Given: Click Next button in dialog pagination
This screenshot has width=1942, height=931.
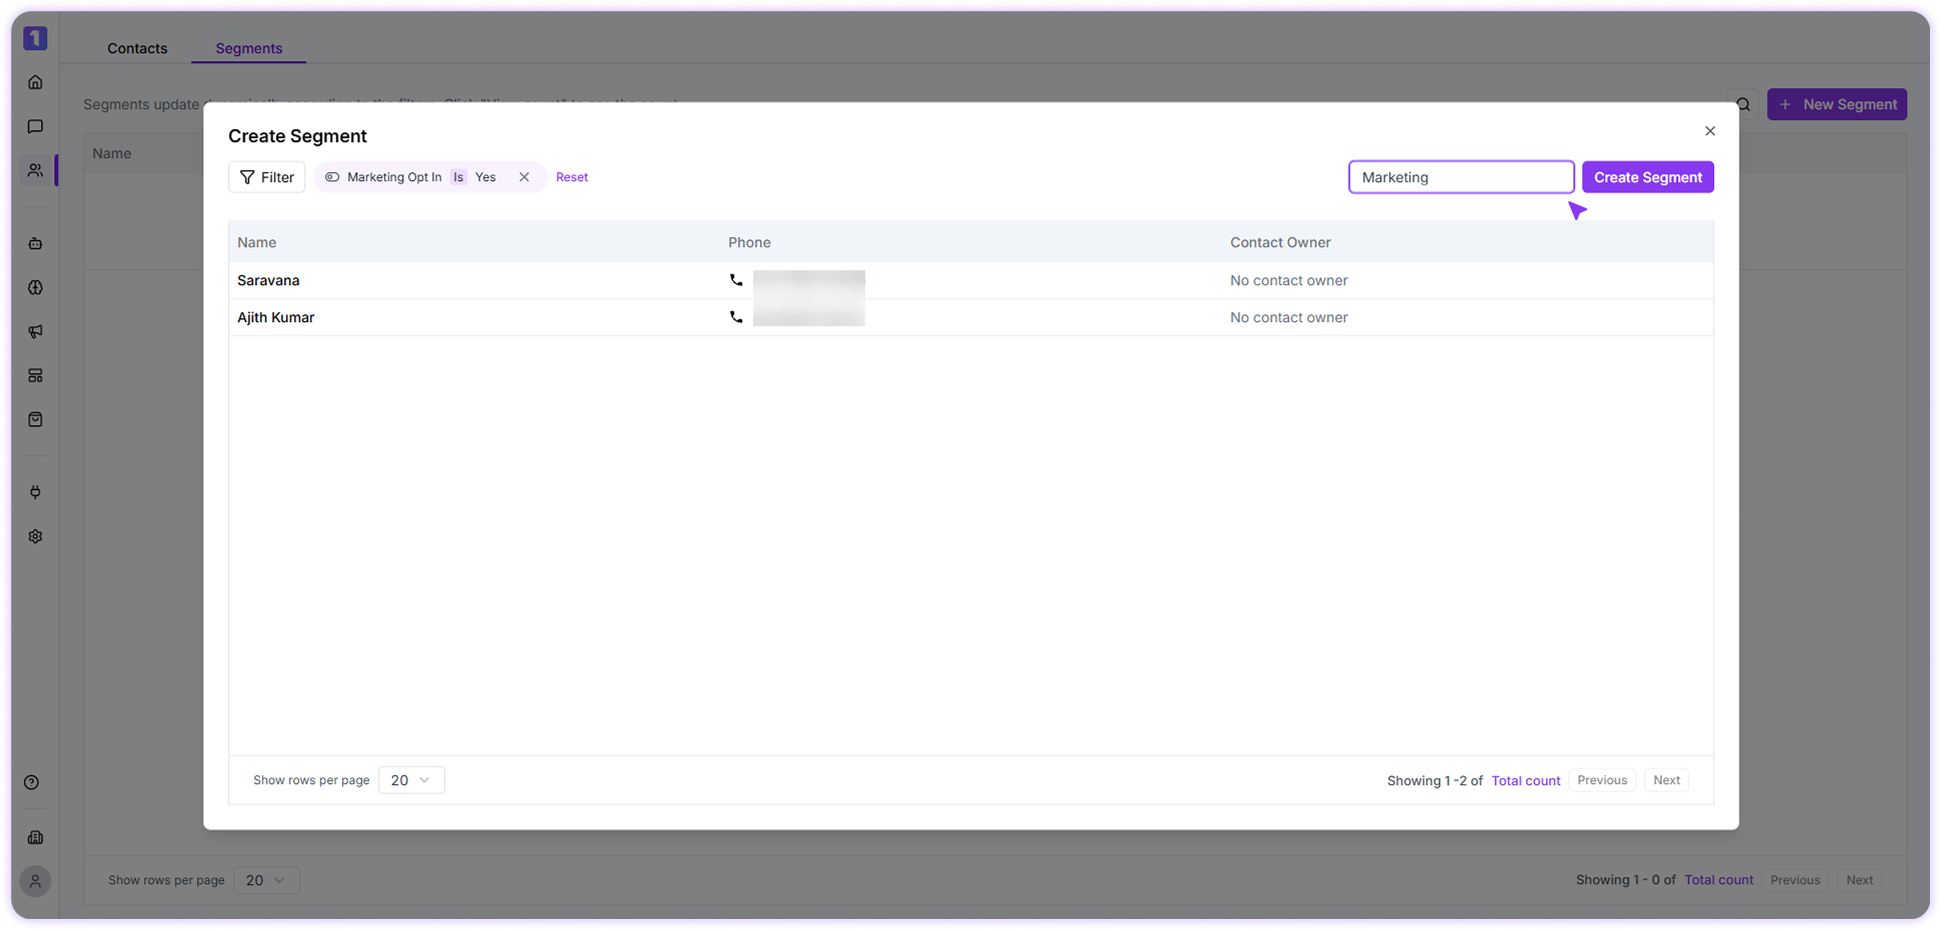Looking at the screenshot, I should coord(1666,780).
